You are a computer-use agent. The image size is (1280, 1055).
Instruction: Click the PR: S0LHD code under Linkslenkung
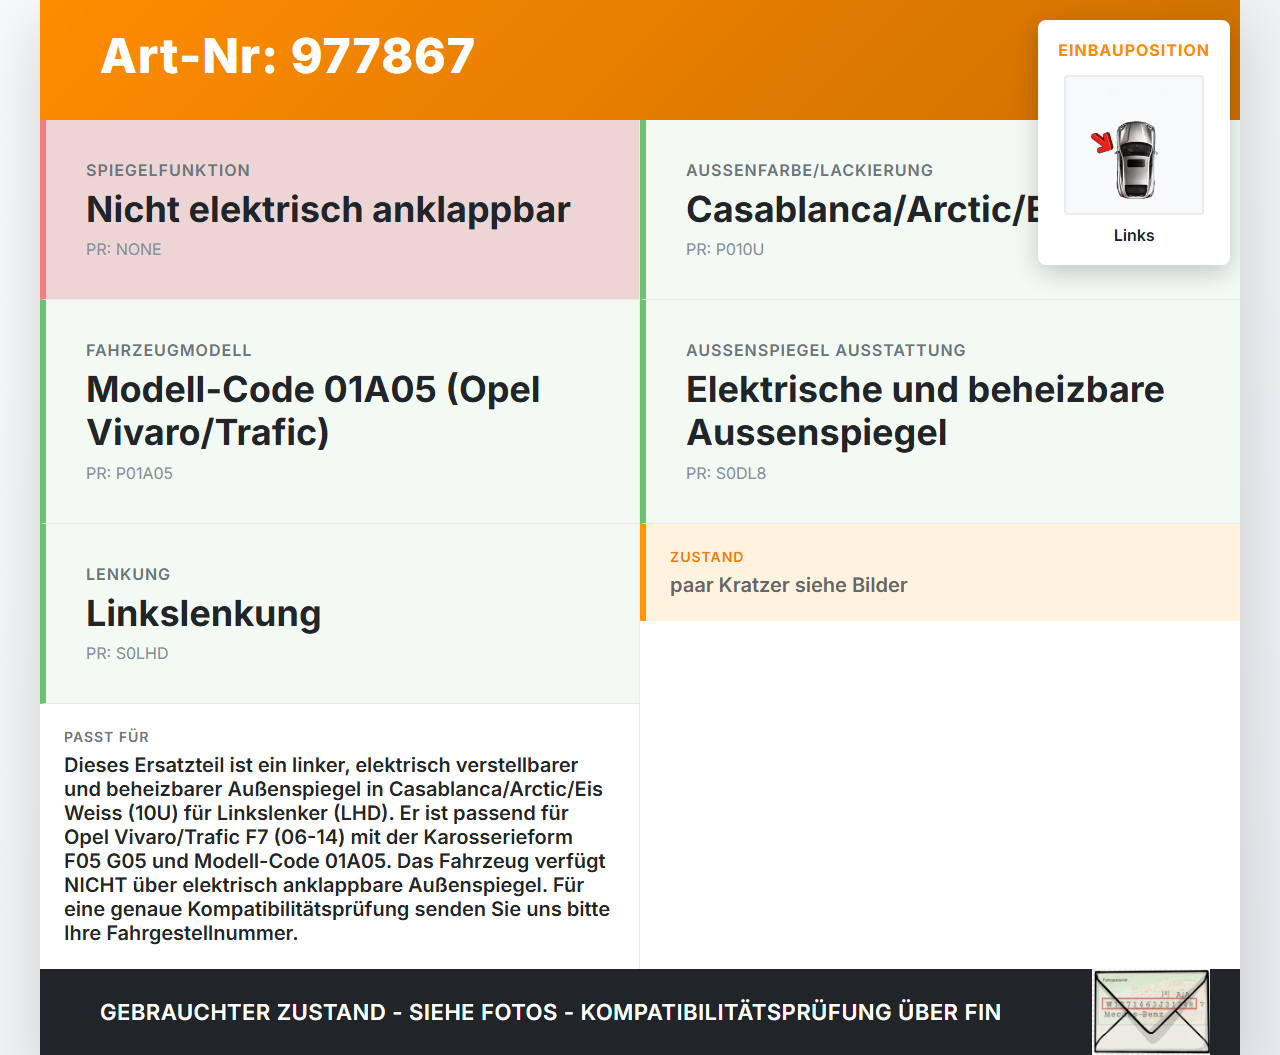click(127, 653)
